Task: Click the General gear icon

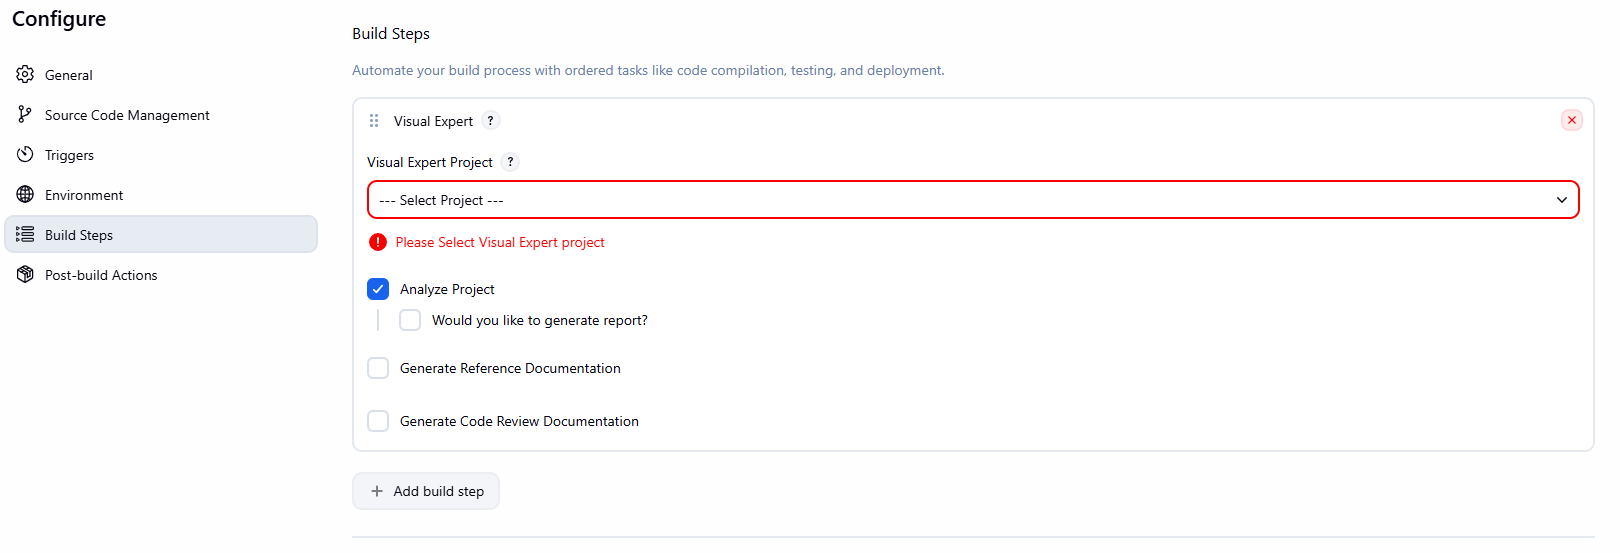Action: pyautogui.click(x=25, y=75)
